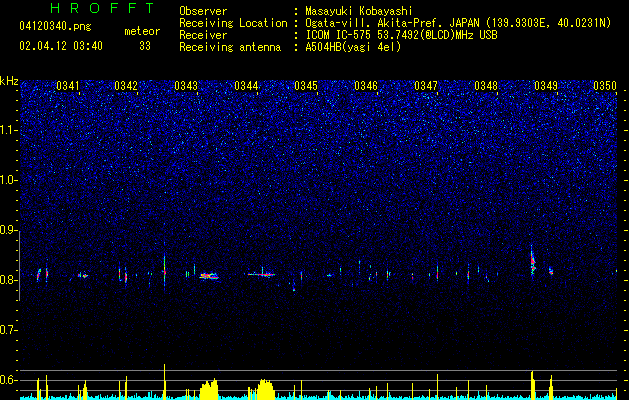
Task: Click the 0342 time marker
Action: click(x=126, y=85)
